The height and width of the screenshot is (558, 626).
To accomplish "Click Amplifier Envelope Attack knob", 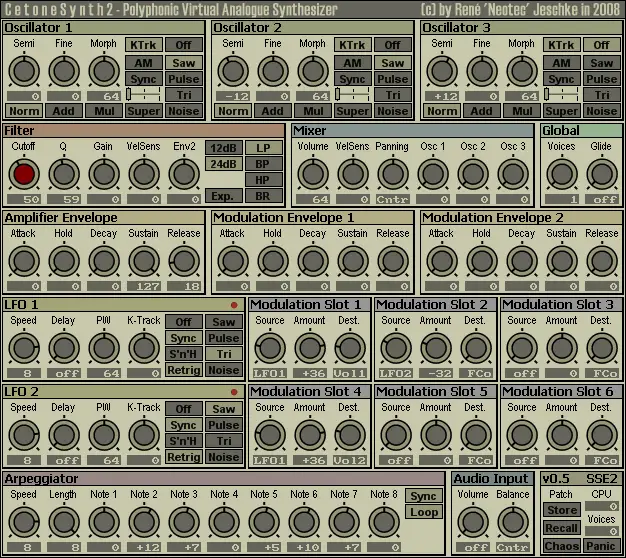I will click(24, 261).
